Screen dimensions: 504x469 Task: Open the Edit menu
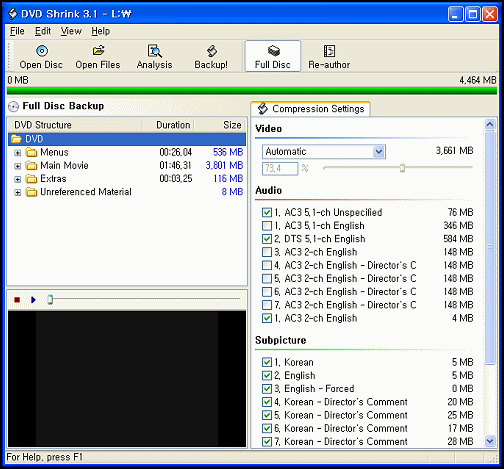(x=43, y=31)
